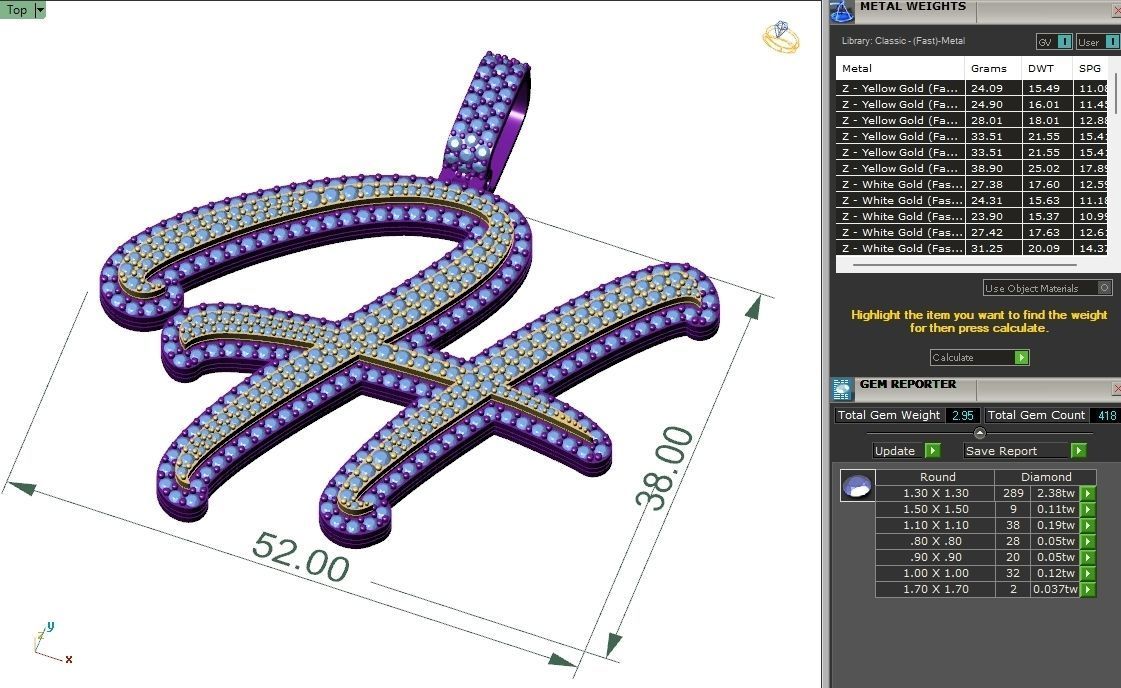Click the Save Report button
Image resolution: width=1121 pixels, height=688 pixels.
1025,451
